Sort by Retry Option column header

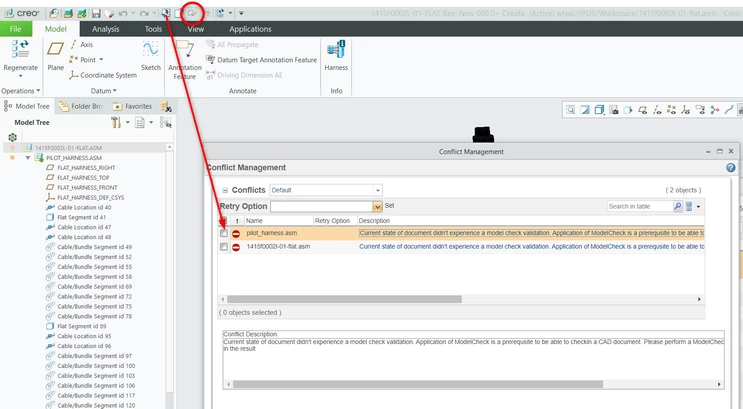point(335,221)
